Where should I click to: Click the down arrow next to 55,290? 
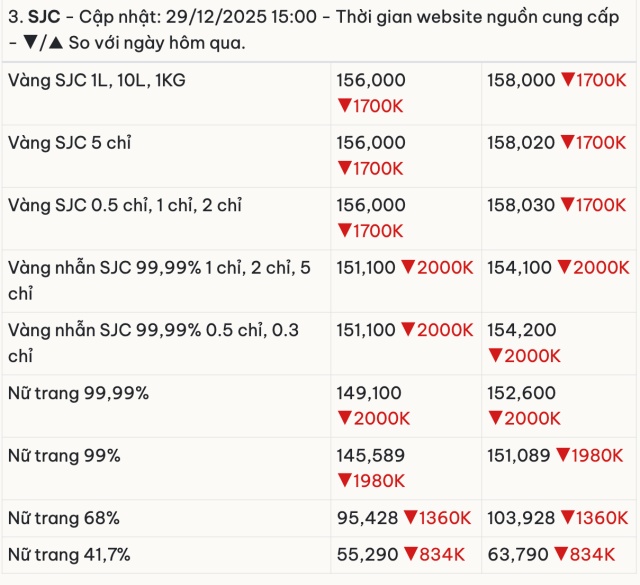point(408,553)
